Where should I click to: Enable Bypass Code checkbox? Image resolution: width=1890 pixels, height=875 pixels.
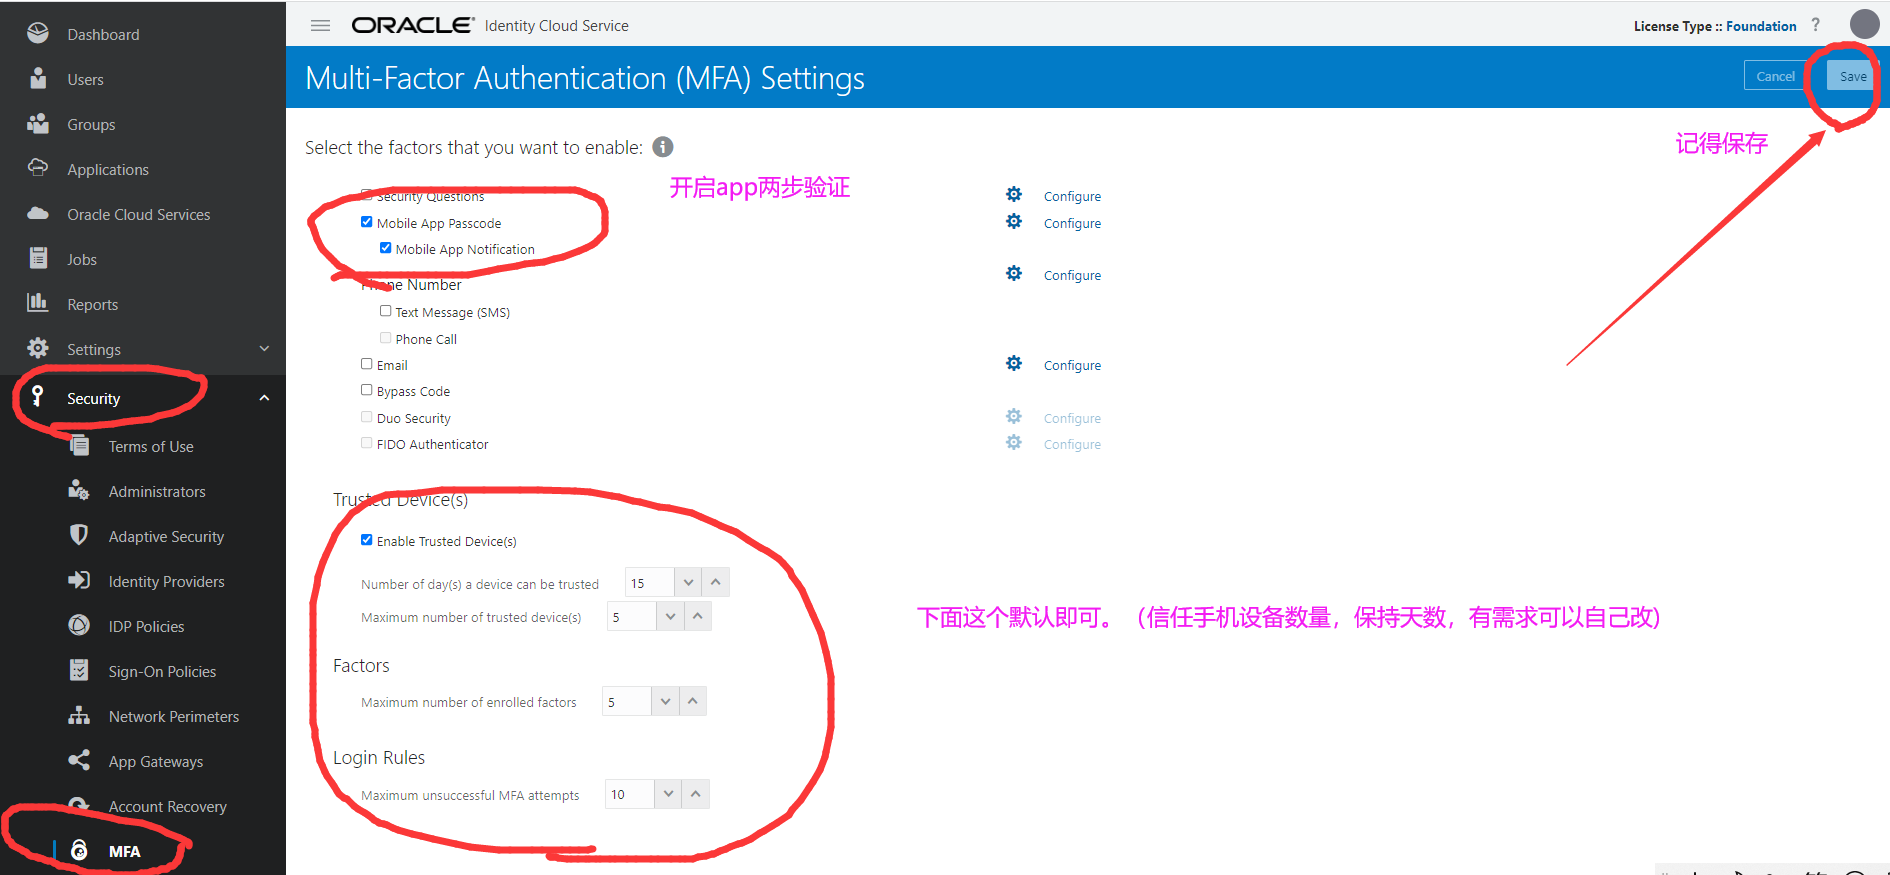pyautogui.click(x=367, y=390)
